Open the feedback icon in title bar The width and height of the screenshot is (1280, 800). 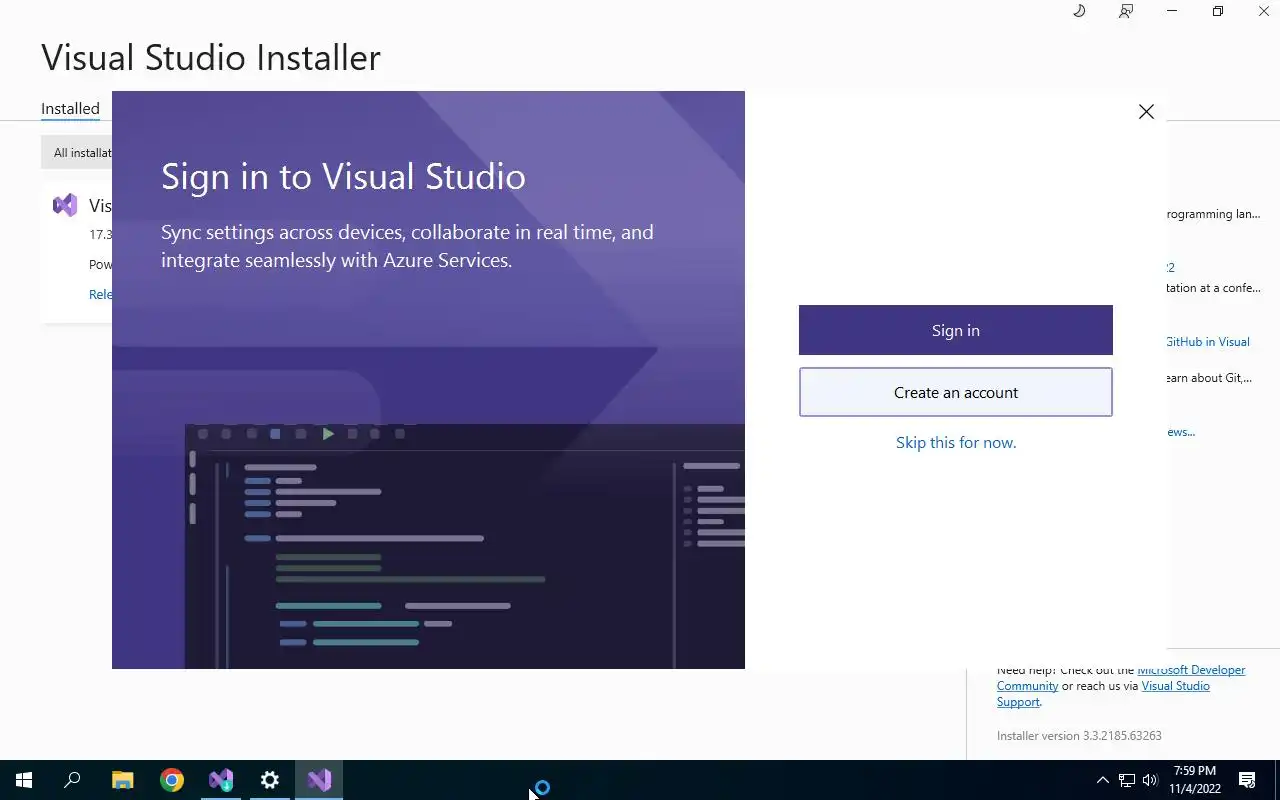(x=1126, y=11)
